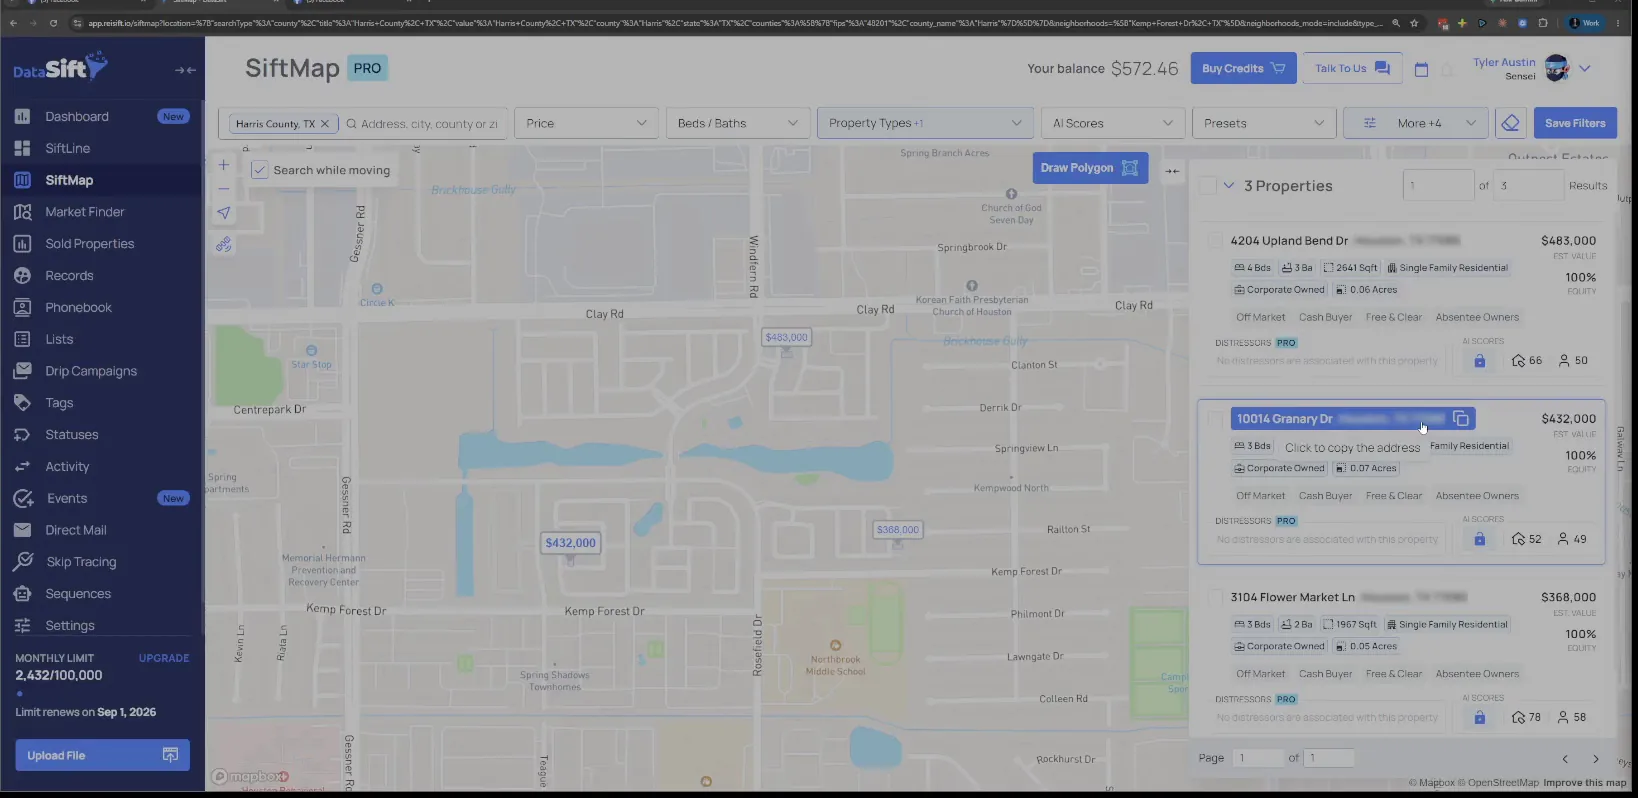The width and height of the screenshot is (1638, 798).
Task: Collapse the sidebar using the arrow icon
Action: pos(185,70)
